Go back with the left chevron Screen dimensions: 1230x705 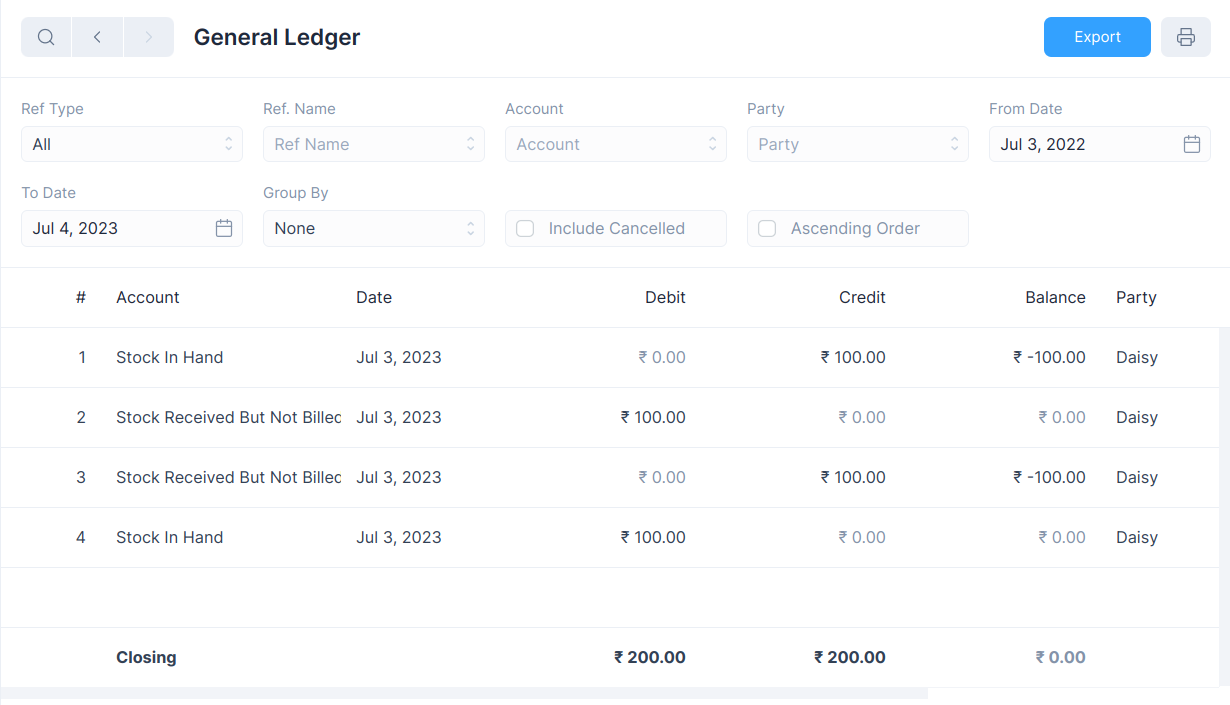click(x=97, y=37)
